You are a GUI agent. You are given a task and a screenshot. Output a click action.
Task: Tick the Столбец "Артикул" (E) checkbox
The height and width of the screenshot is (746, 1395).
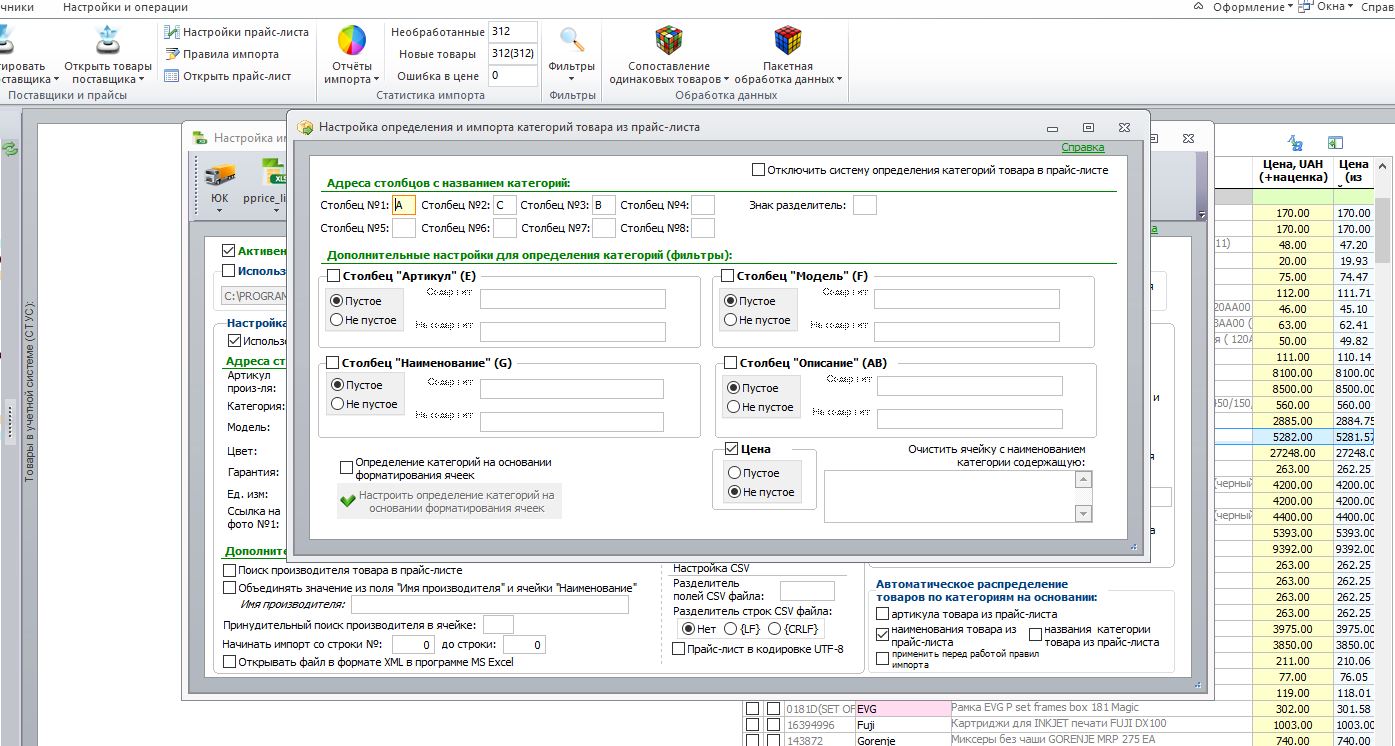coord(334,276)
